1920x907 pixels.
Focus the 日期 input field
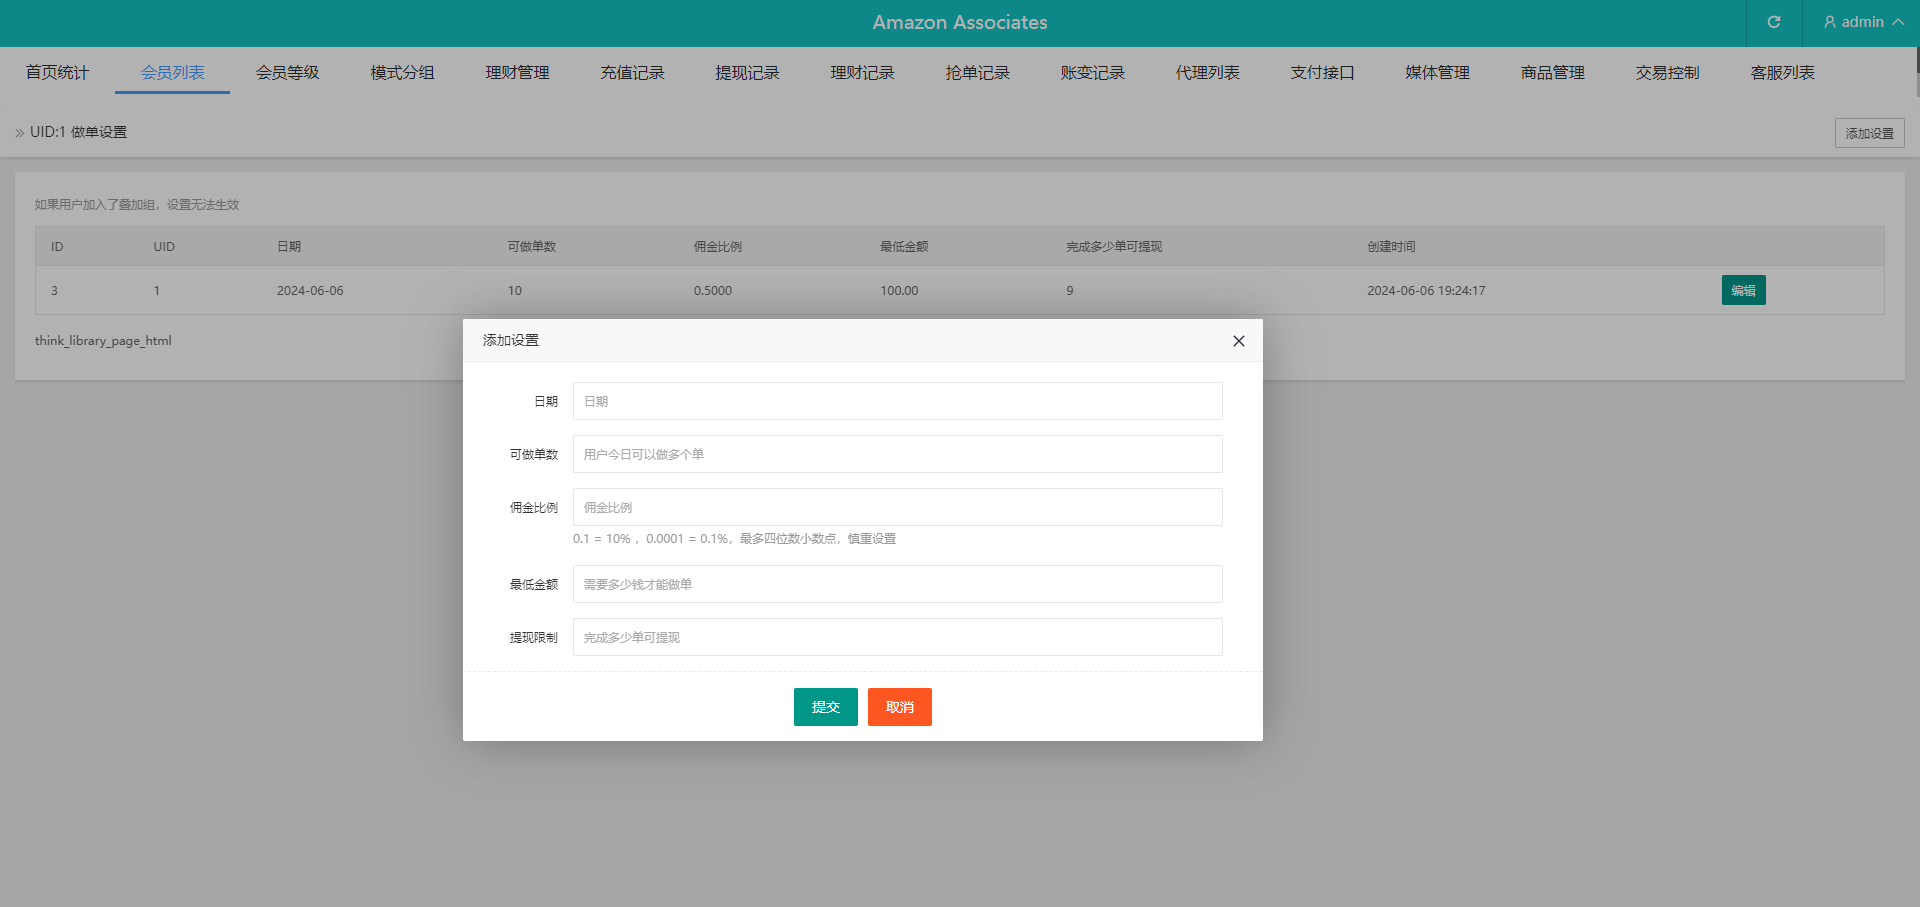(897, 401)
